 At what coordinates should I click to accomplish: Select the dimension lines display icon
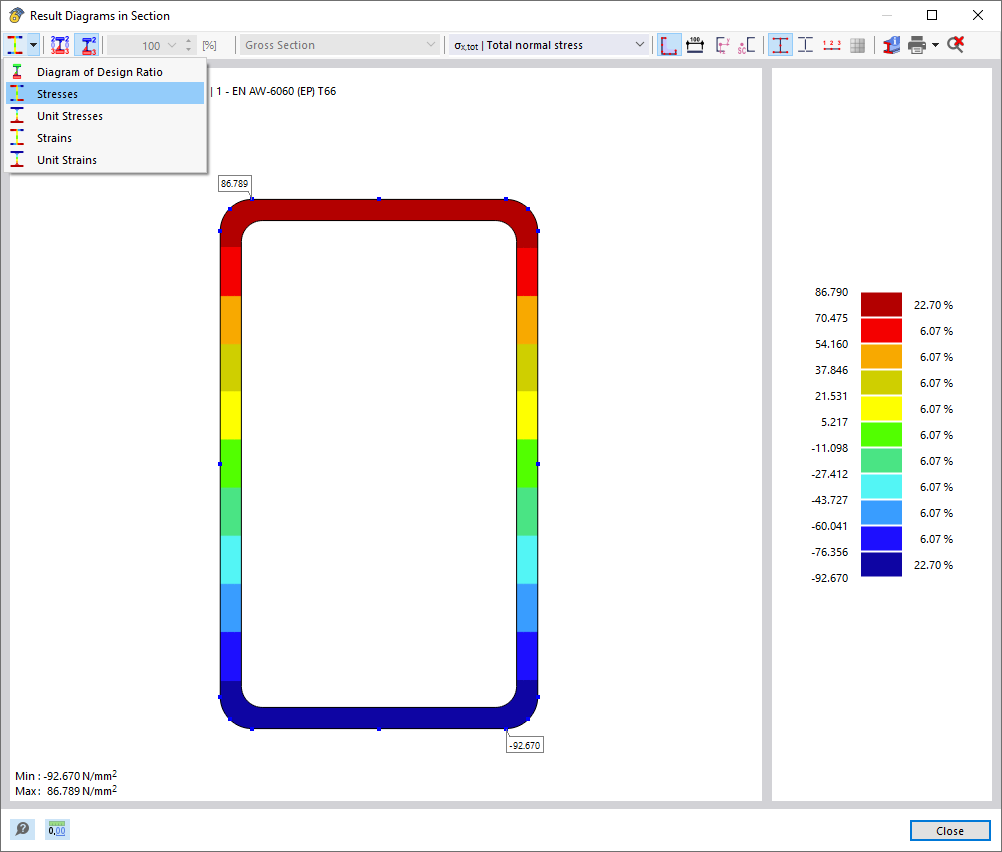(x=695, y=44)
